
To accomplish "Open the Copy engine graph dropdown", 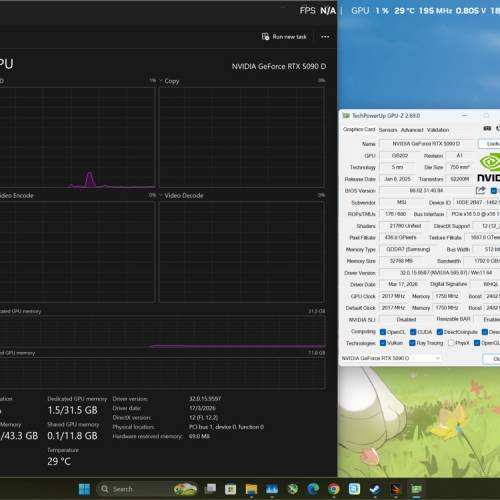I will [161, 81].
